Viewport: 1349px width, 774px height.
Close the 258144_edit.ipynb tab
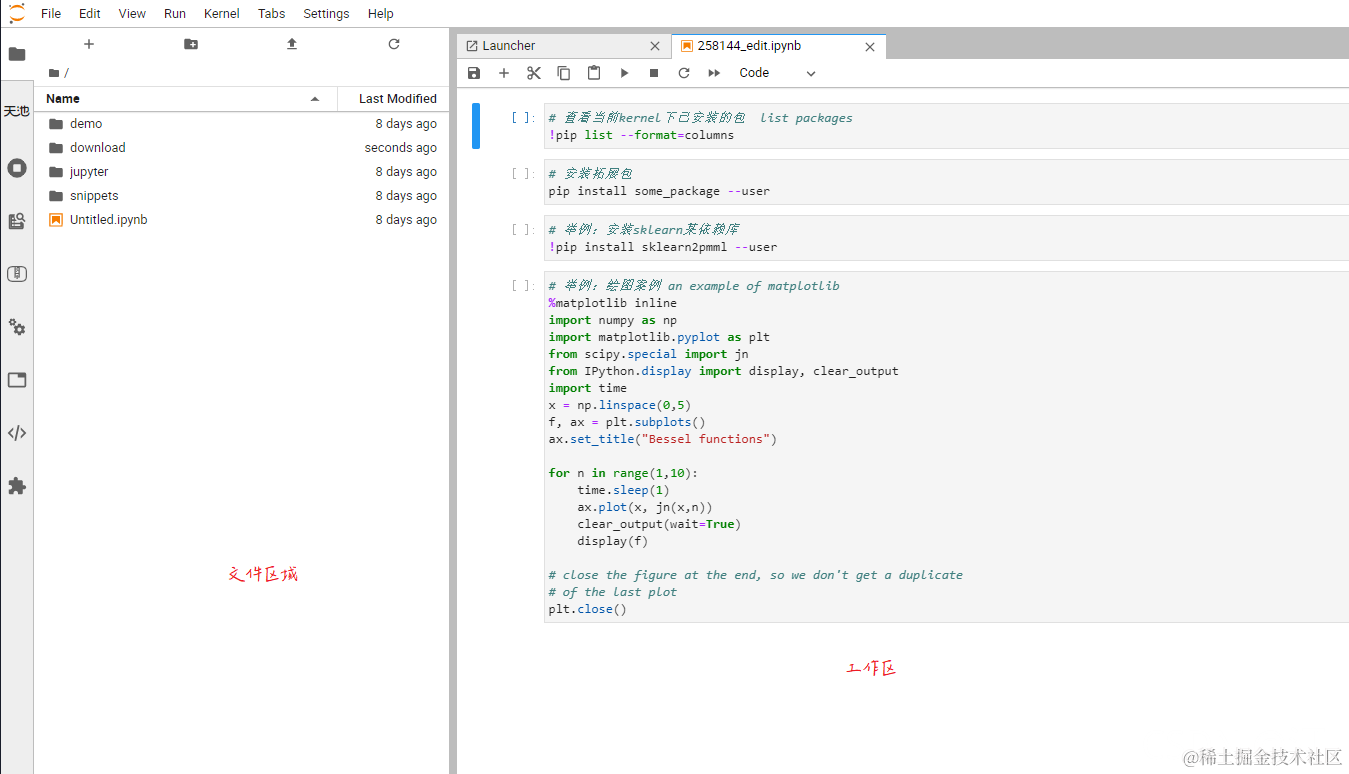870,46
